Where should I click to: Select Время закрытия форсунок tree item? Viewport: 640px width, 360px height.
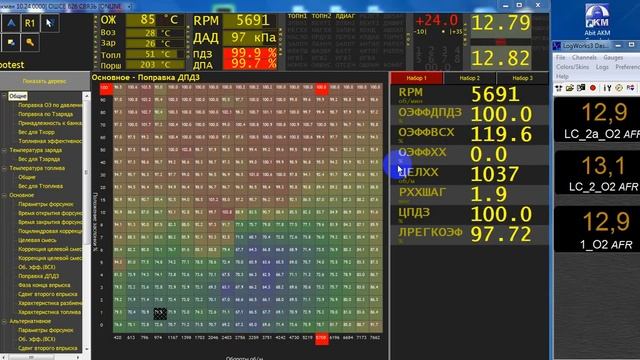(50, 222)
